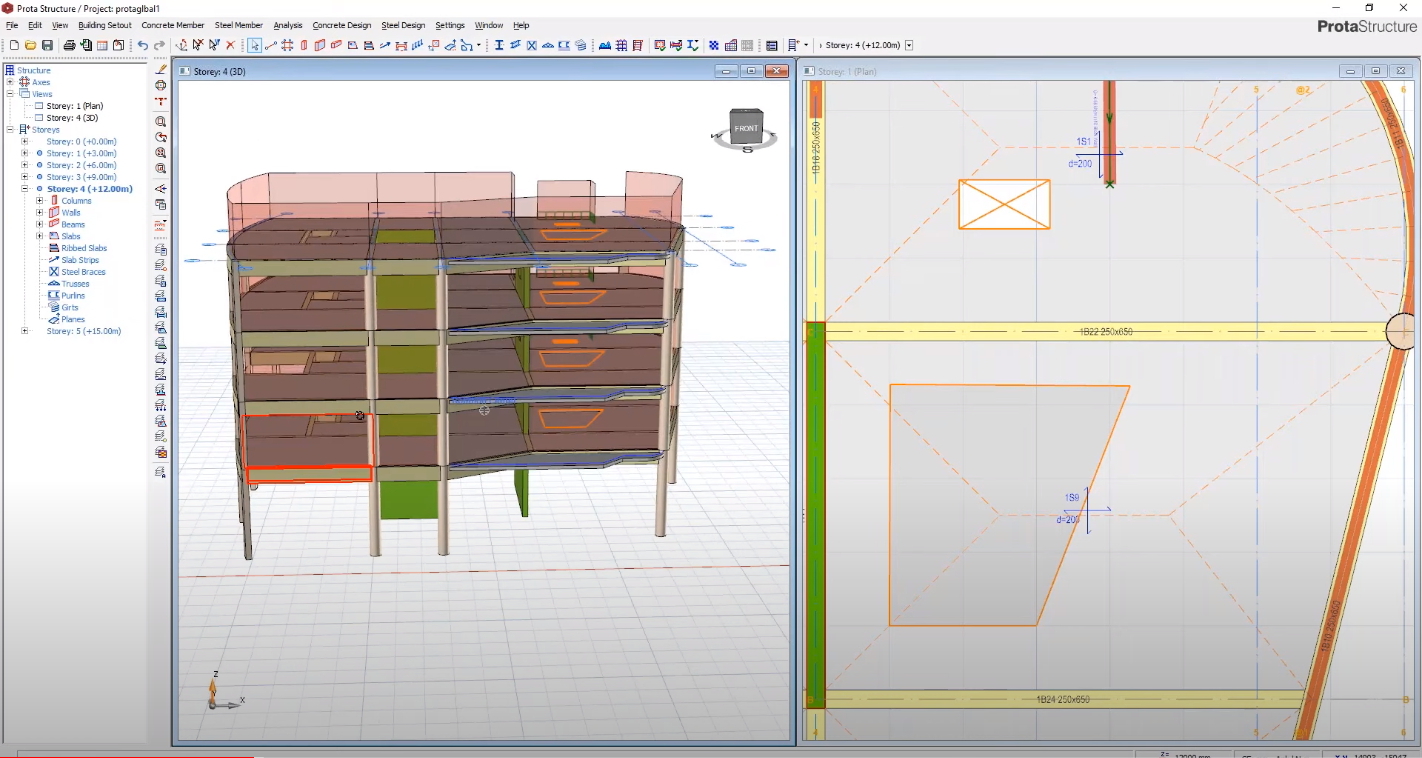This screenshot has height=758, width=1422.
Task: Save the current project
Action: [x=47, y=45]
